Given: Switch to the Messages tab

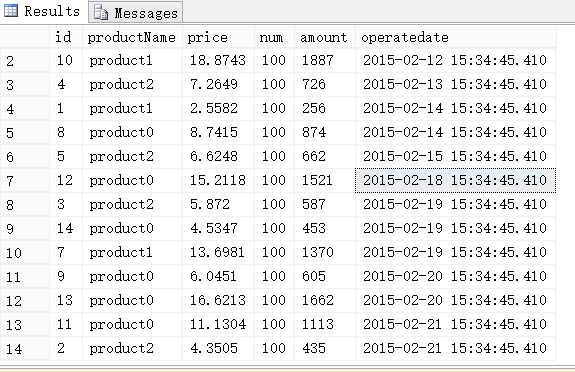Looking at the screenshot, I should click(x=136, y=13).
